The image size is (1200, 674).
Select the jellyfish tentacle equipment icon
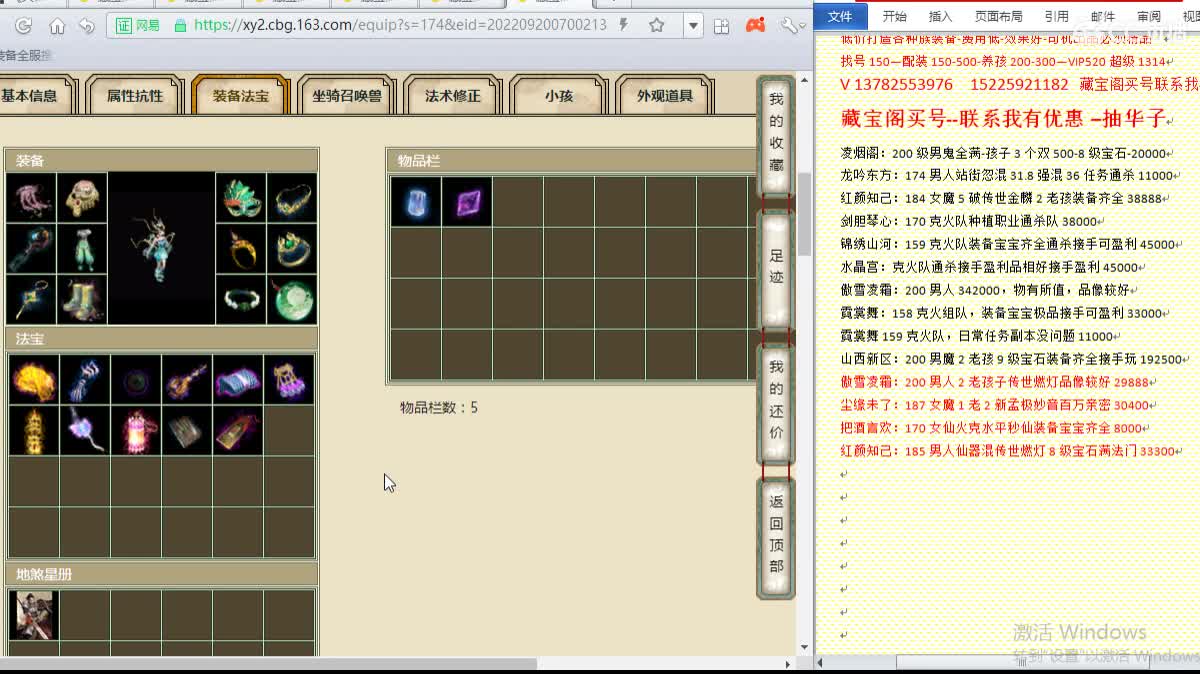point(31,198)
